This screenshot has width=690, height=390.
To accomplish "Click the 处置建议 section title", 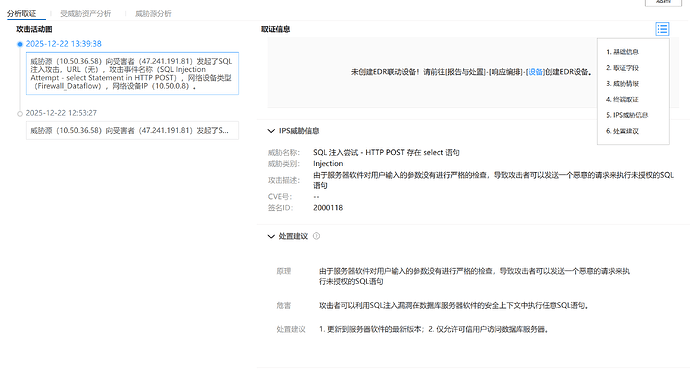I will (293, 236).
